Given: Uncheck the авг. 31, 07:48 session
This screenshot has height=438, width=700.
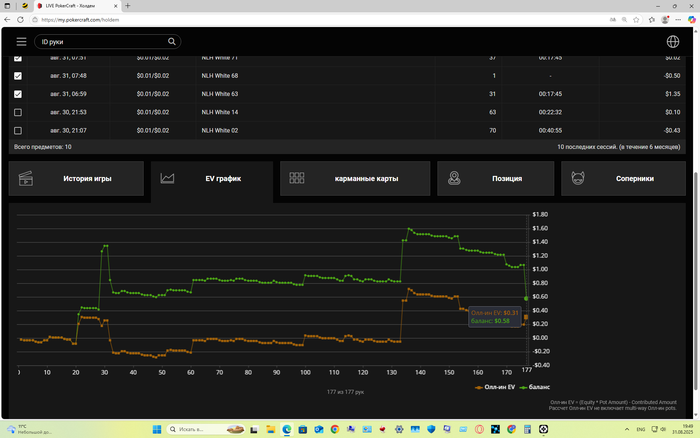Looking at the screenshot, I should tap(18, 76).
